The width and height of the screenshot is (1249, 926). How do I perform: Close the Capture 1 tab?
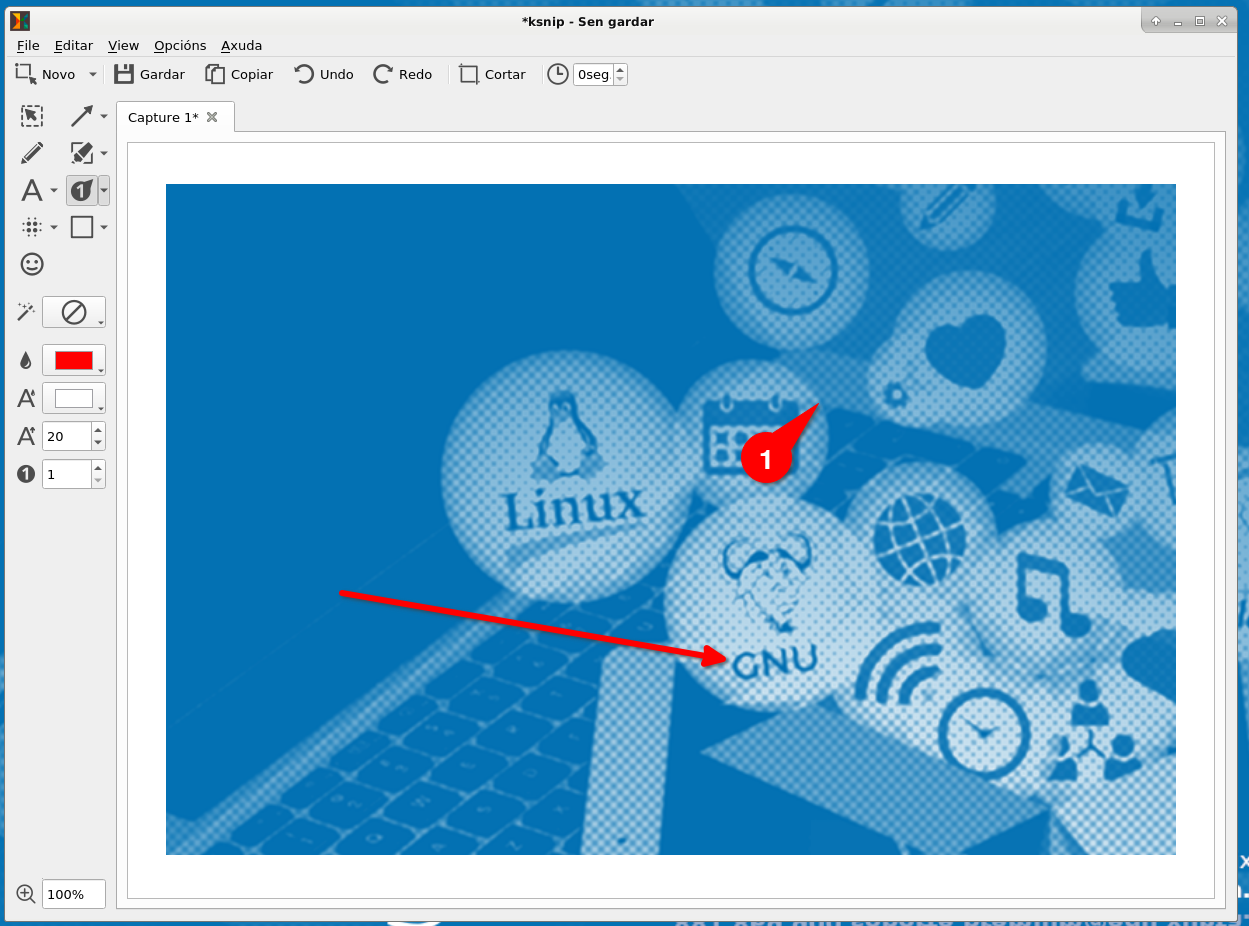212,117
